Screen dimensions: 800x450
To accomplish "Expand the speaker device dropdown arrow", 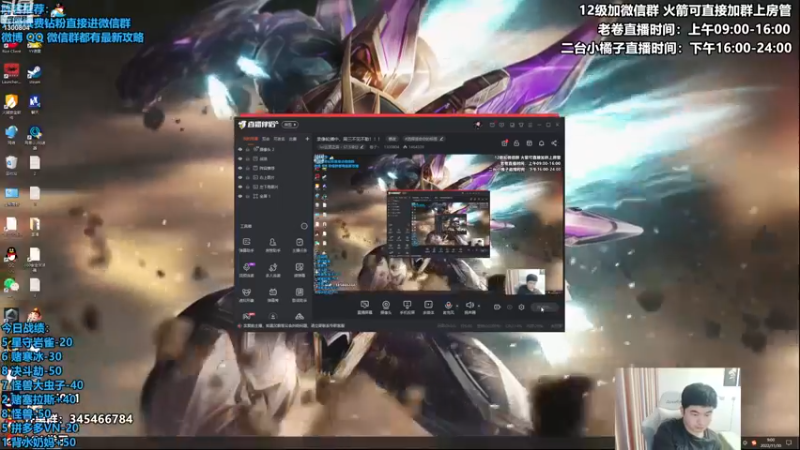I will click(x=479, y=306).
